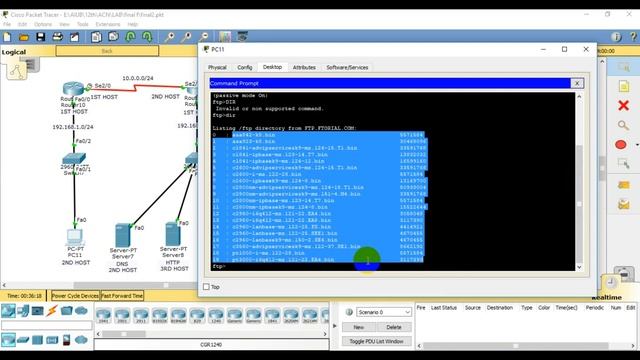The width and height of the screenshot is (640, 360).
Task: Click the green Redo icon
Action: tap(147, 37)
